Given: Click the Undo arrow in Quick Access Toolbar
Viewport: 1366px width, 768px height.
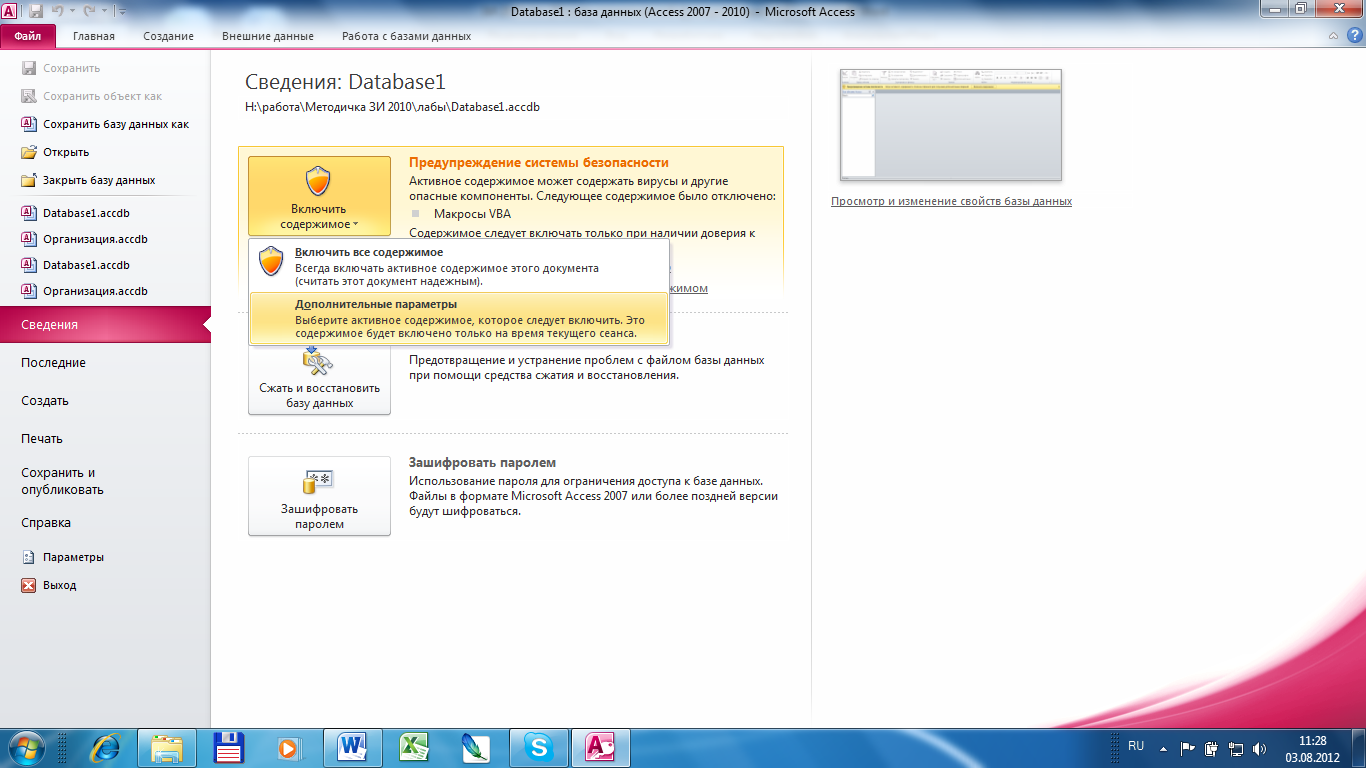Looking at the screenshot, I should pyautogui.click(x=58, y=11).
